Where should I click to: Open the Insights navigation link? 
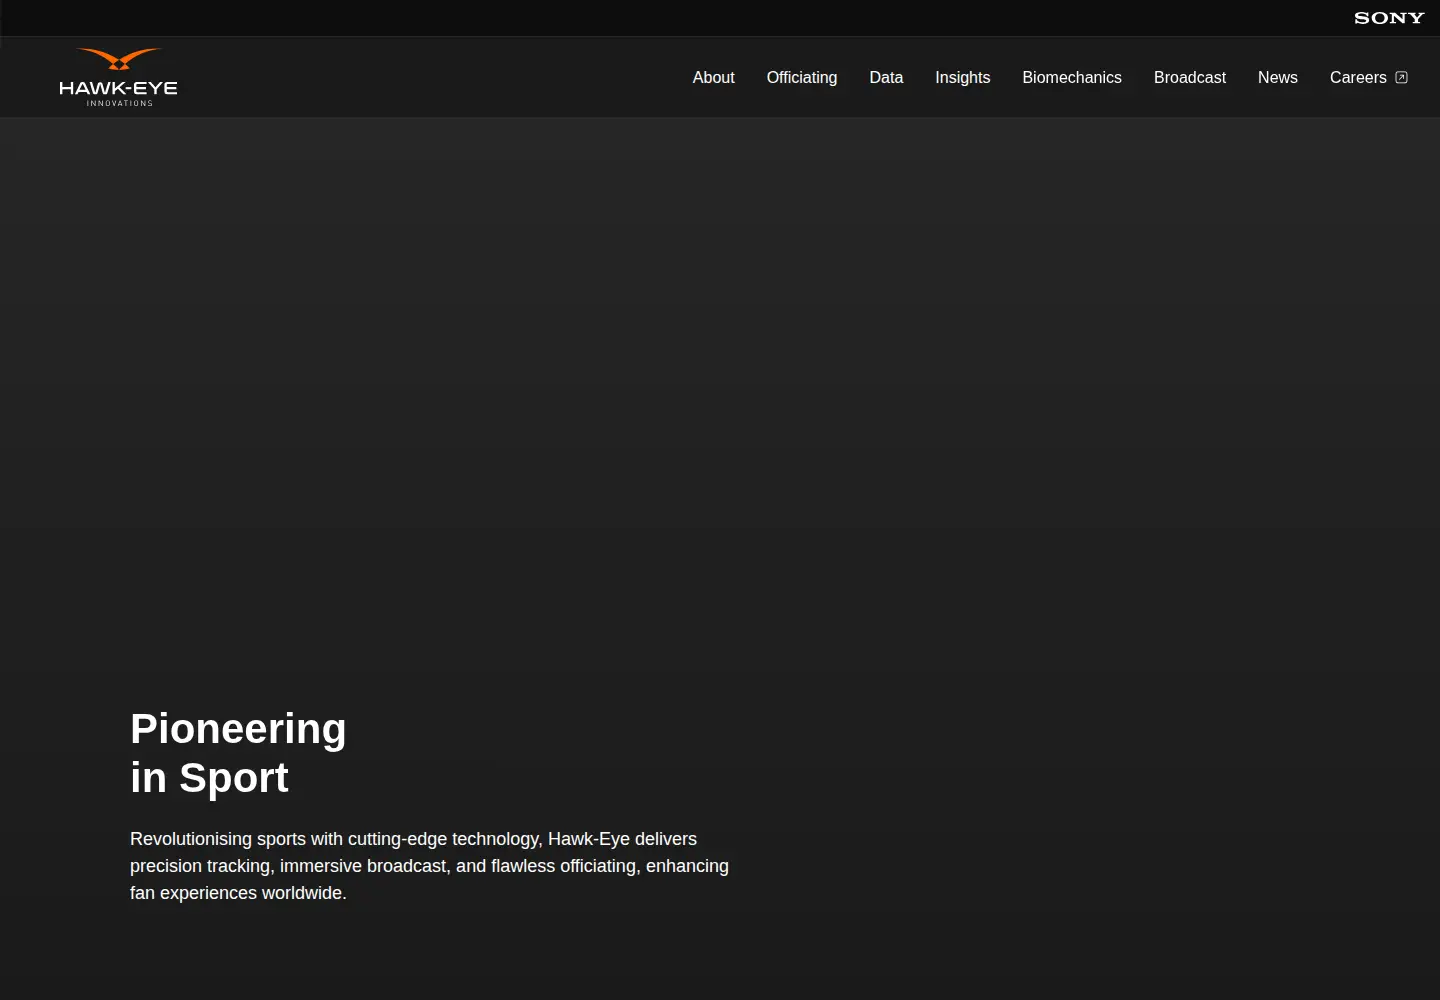click(x=963, y=78)
